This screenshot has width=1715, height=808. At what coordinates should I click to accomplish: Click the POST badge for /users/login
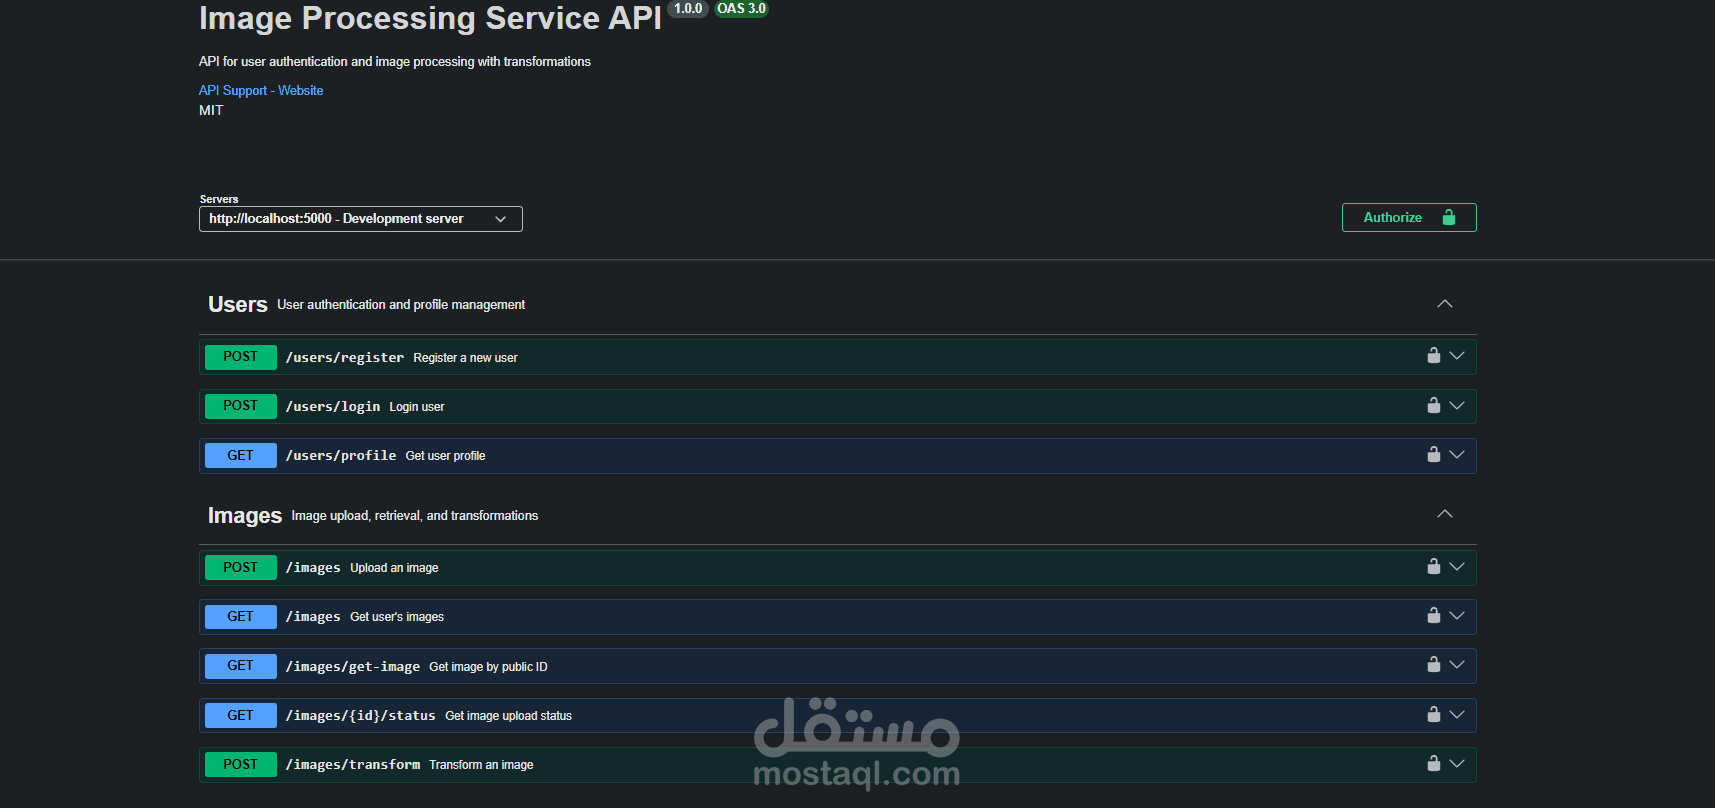[241, 406]
